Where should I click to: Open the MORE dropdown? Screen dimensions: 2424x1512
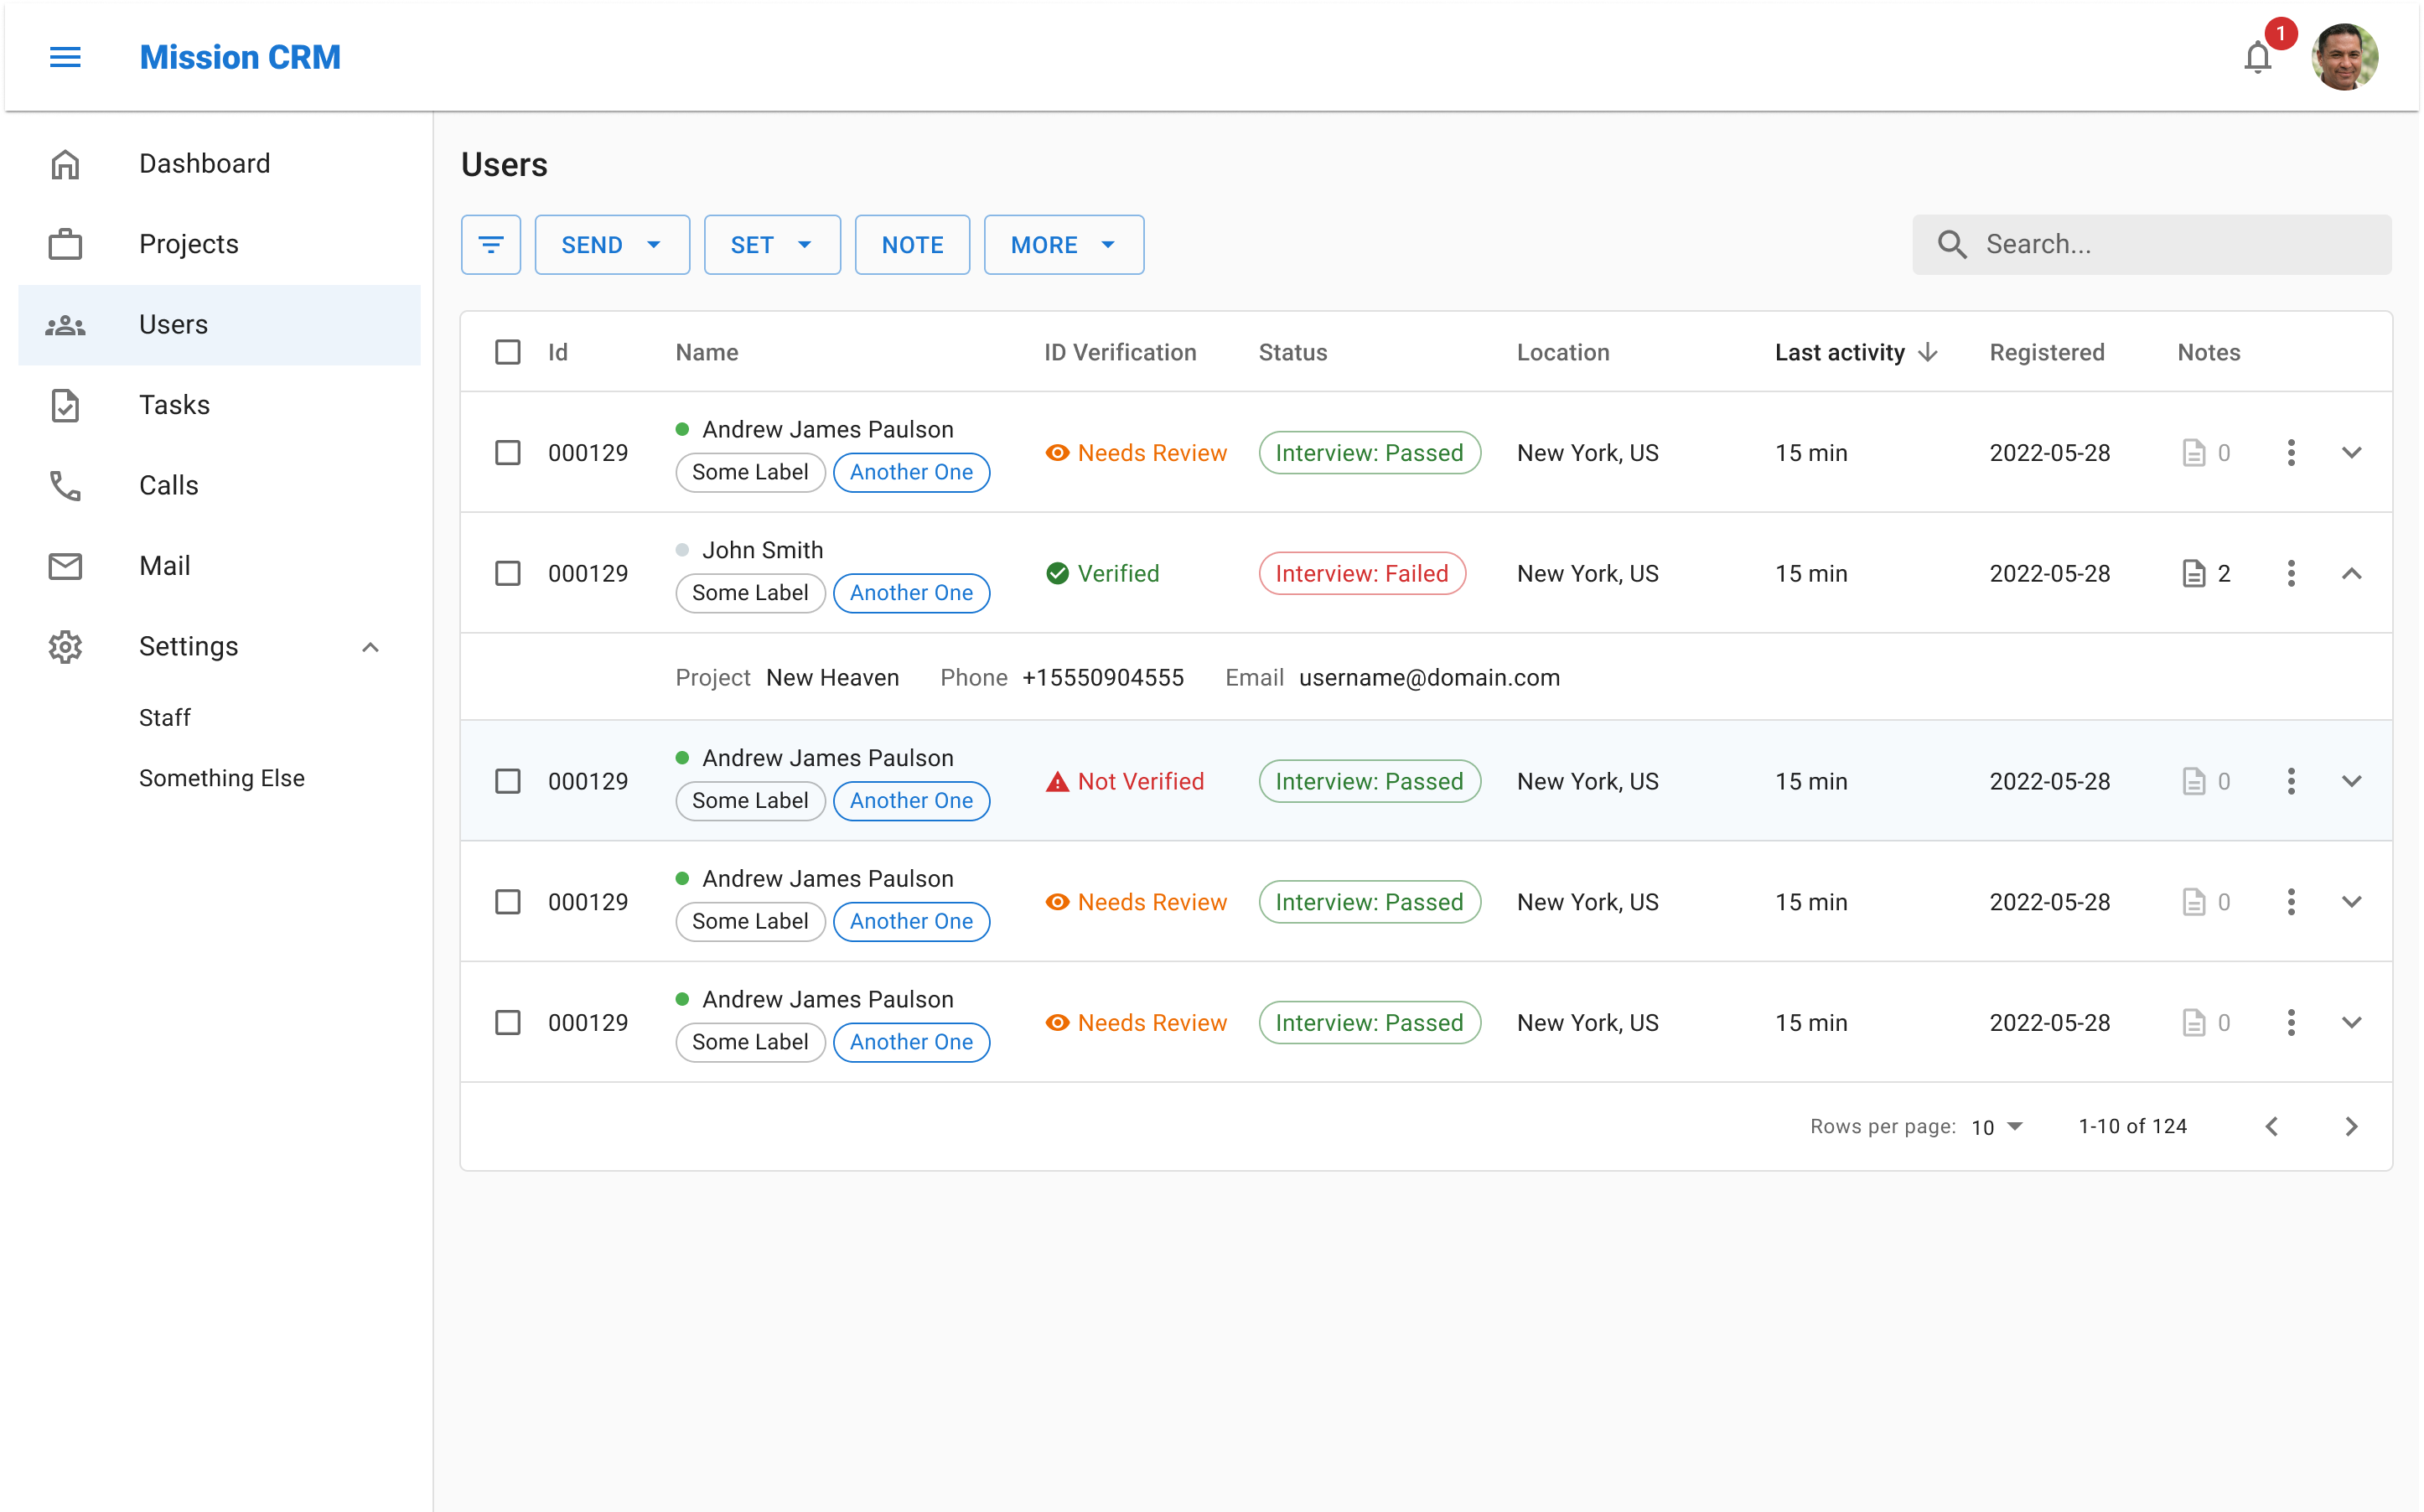pos(1064,245)
